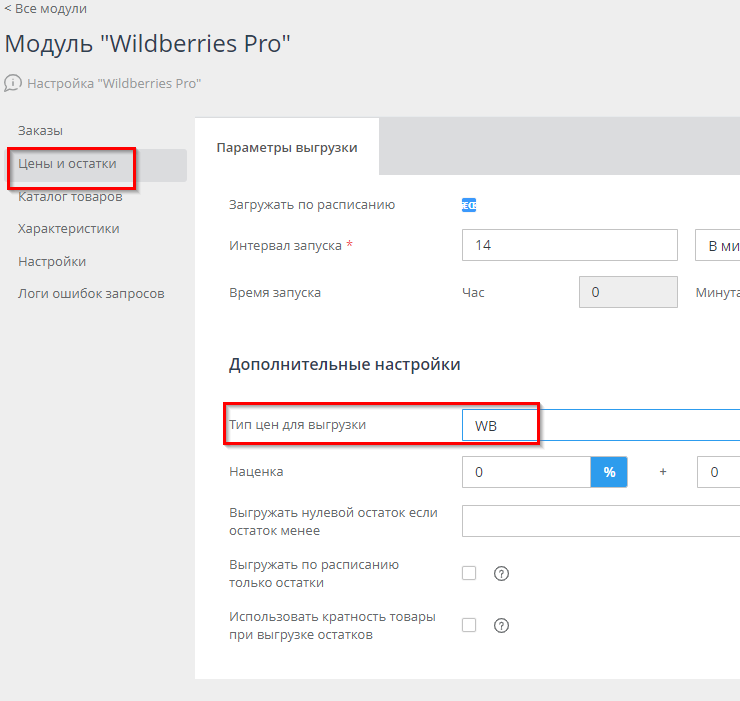Click the info icon beside Настройка "Wildberries Pro"

(13, 83)
